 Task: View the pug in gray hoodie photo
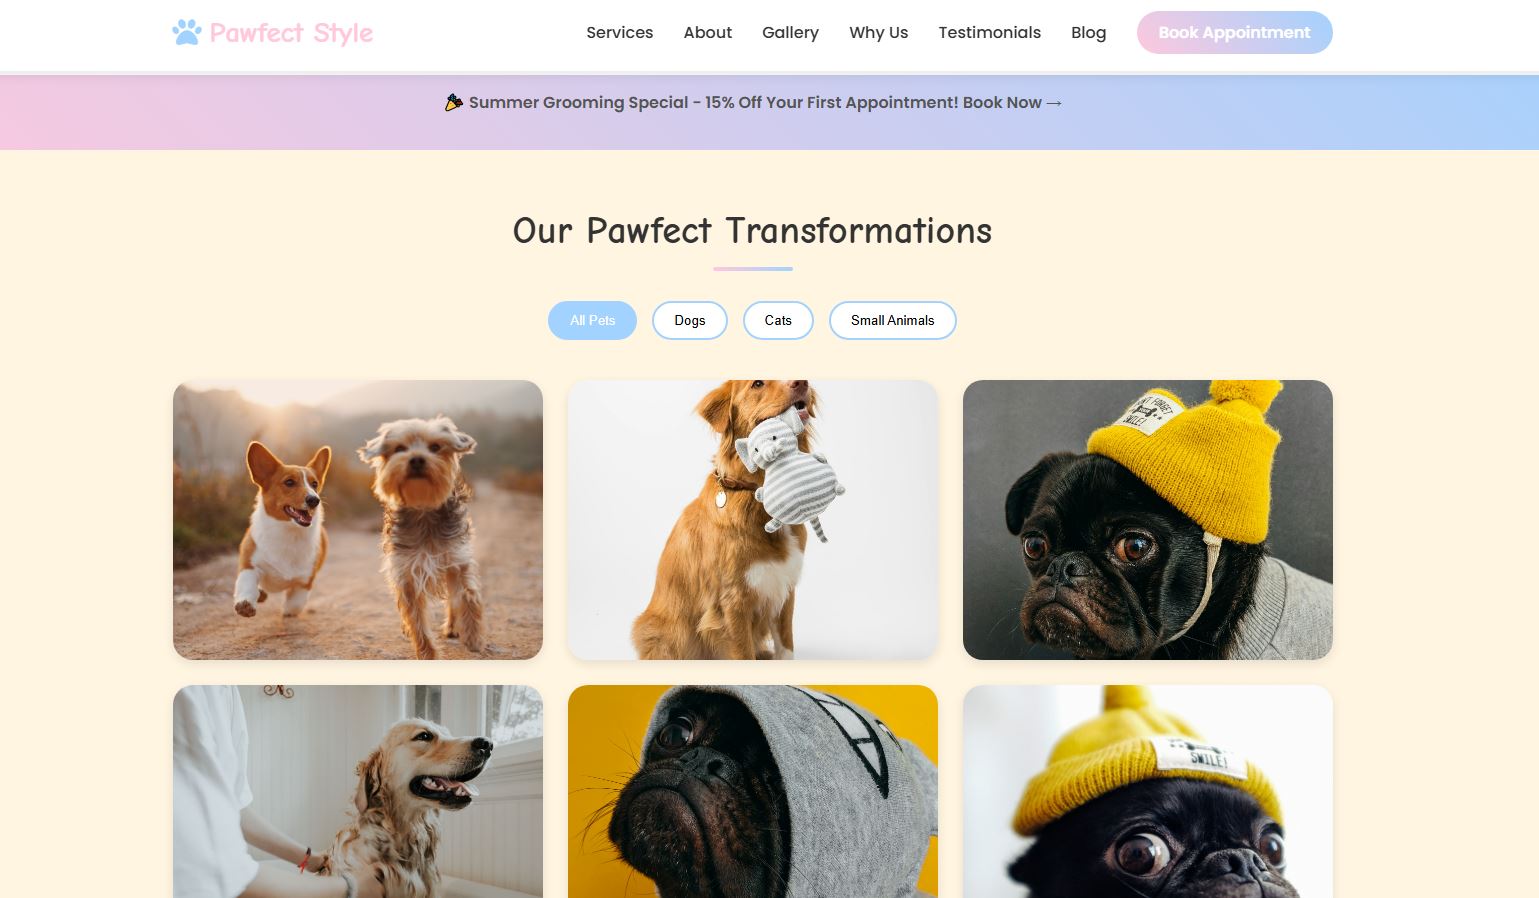(753, 791)
